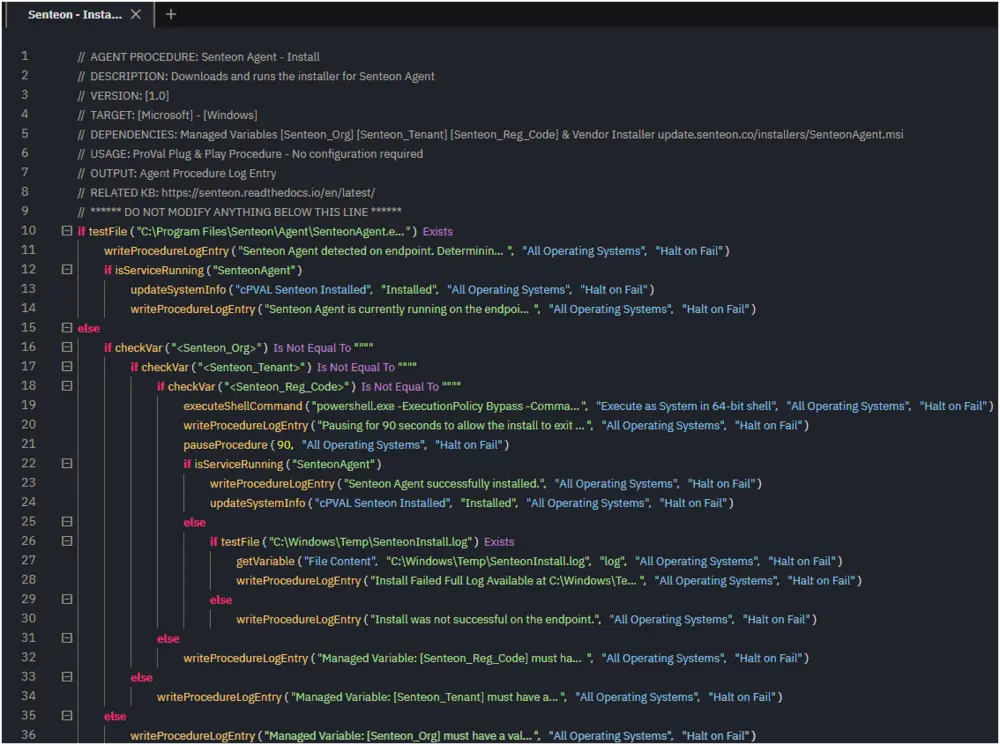Select pauseProcedure (90 statement
The width and height of the screenshot is (1000, 745).
click(x=346, y=445)
